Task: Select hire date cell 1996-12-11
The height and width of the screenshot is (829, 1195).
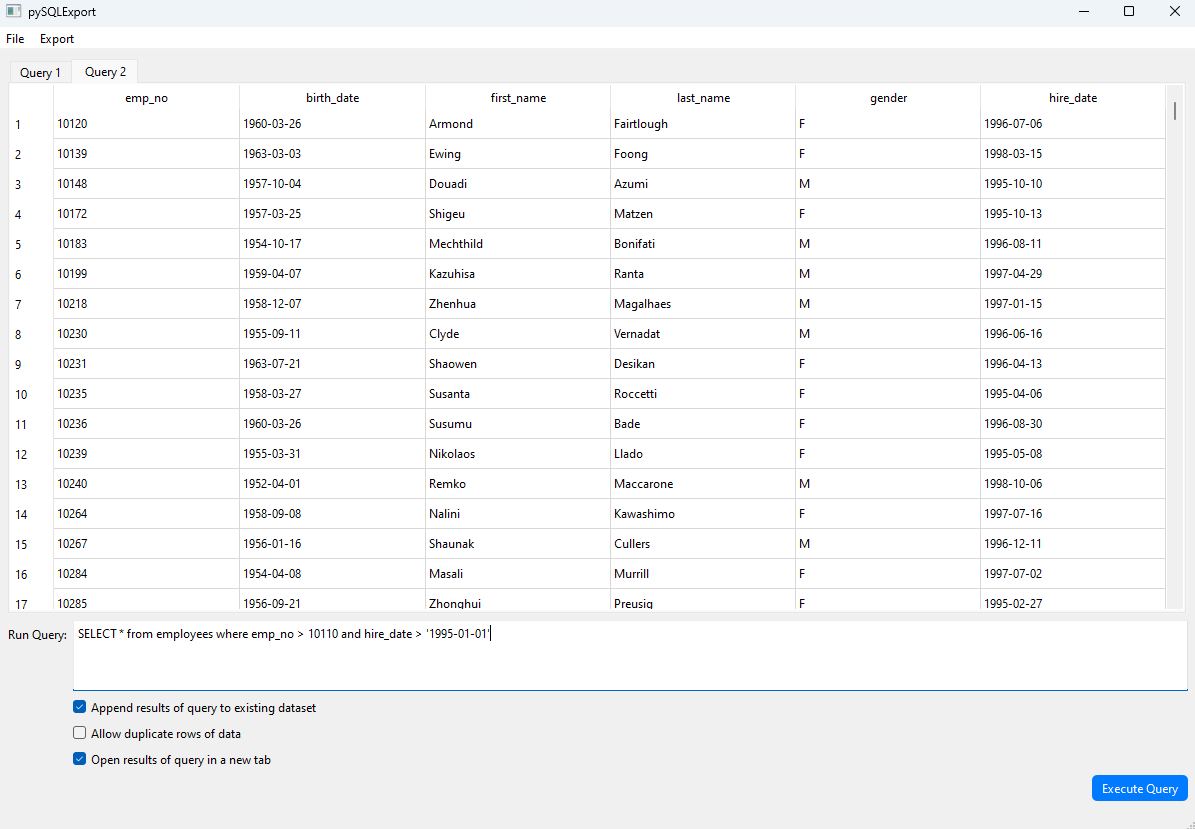Action: tap(1073, 544)
